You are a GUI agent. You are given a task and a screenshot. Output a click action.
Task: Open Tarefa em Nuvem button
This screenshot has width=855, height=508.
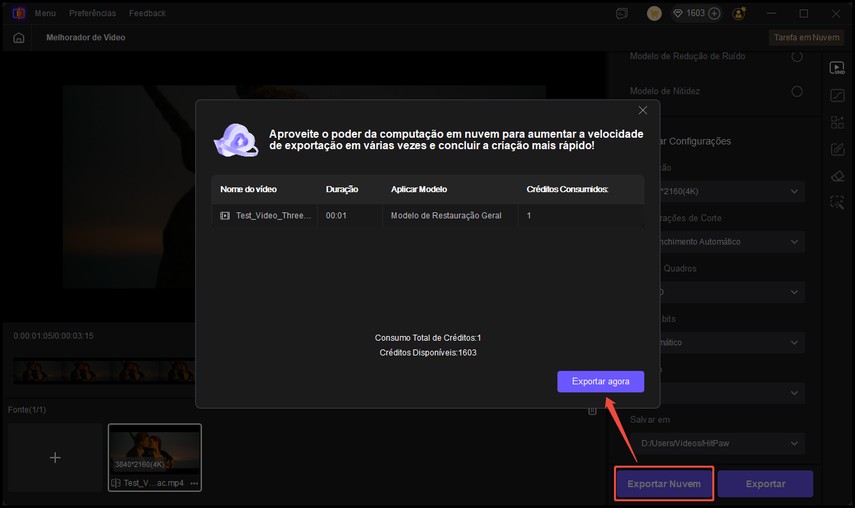pos(806,38)
